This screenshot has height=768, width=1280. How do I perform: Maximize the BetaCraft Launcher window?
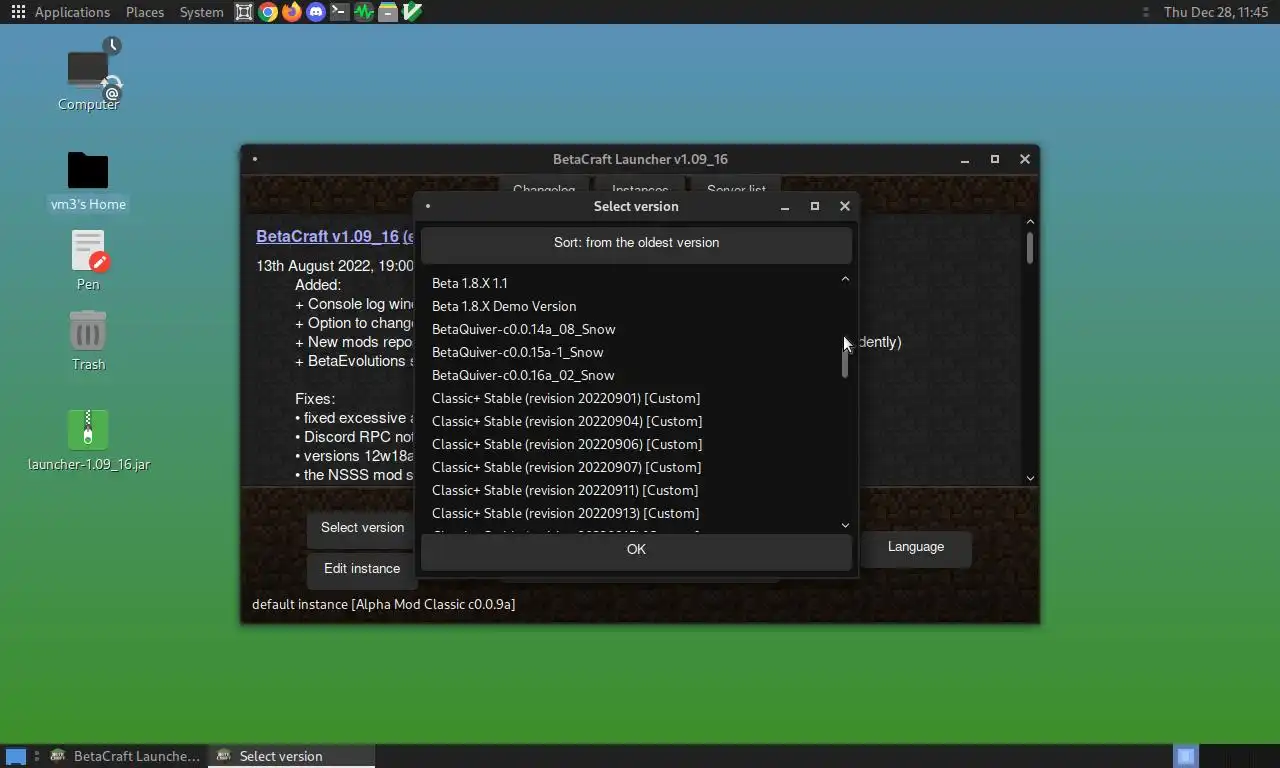tap(995, 159)
